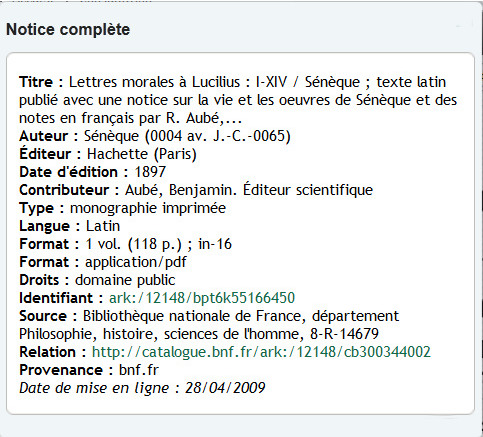Click the contributor Aubé, Benjamin
The image size is (483, 437).
[179, 190]
